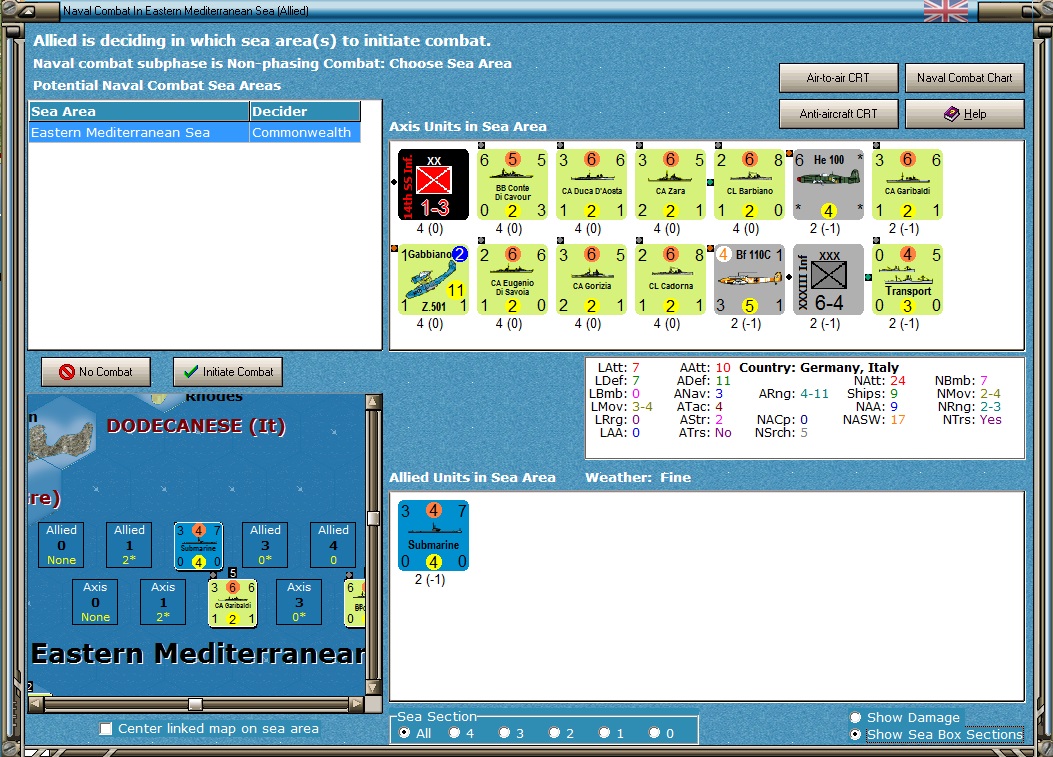Open the Naval Combat Chart
Image resolution: width=1053 pixels, height=757 pixels.
tap(964, 78)
